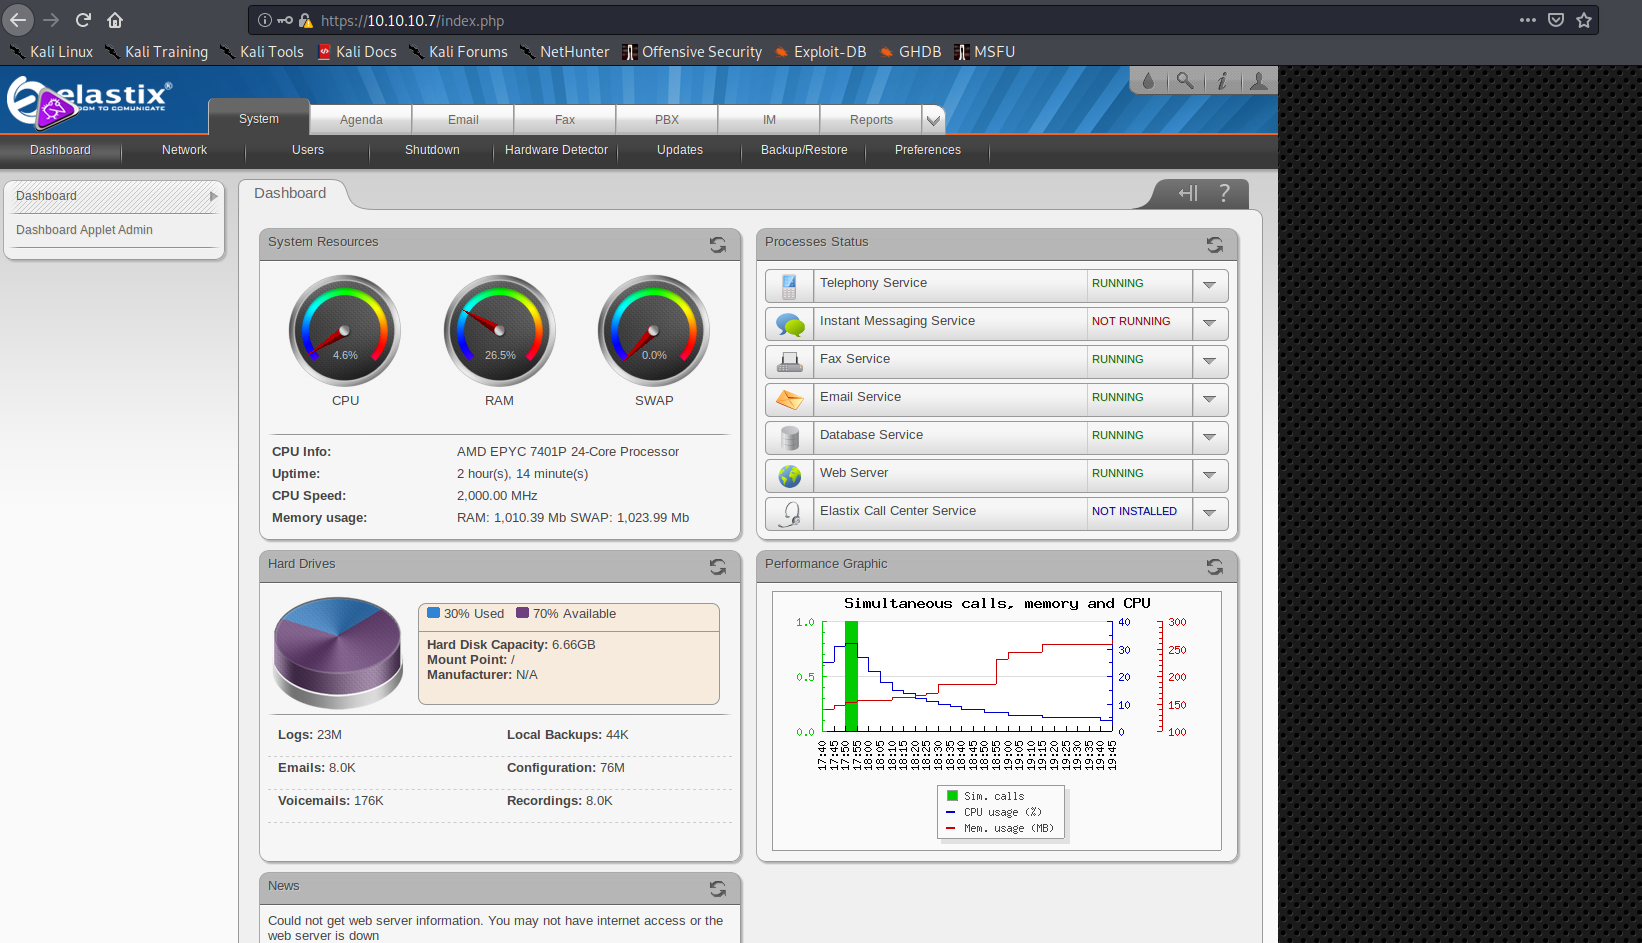Click the Email Service envelope icon
Viewport: 1642px width, 943px height.
789,399
